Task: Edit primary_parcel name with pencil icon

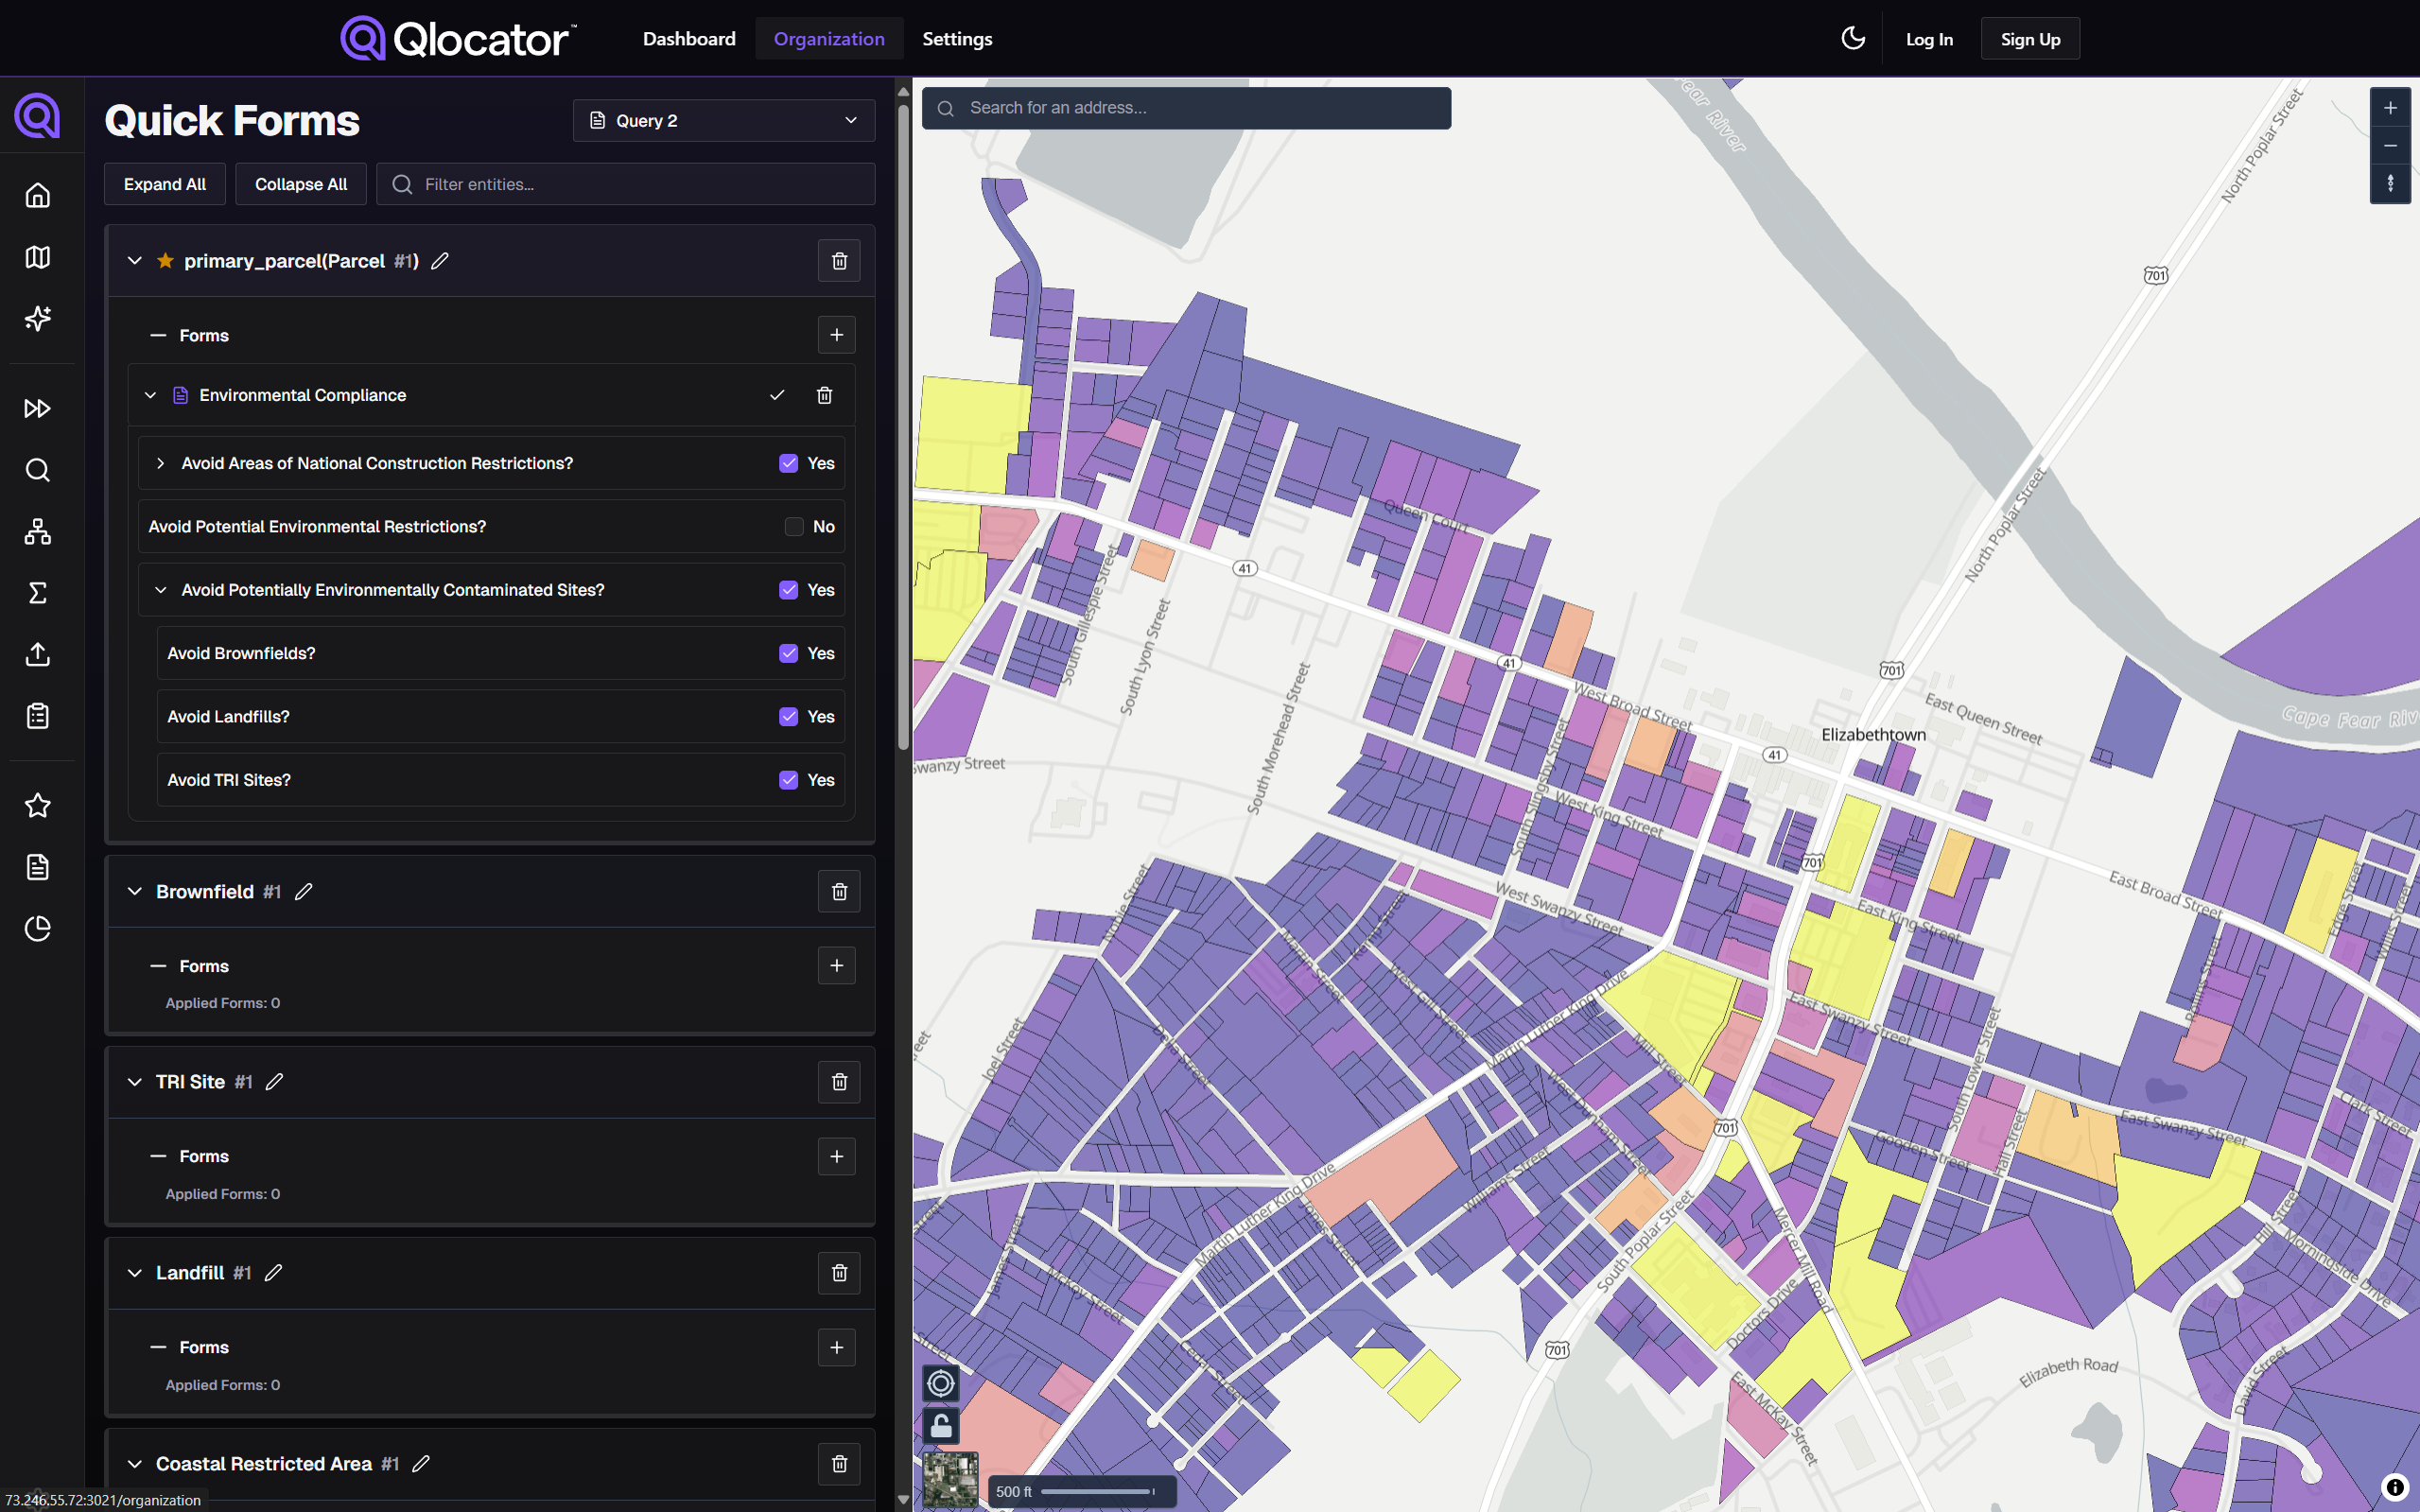Action: 440,261
